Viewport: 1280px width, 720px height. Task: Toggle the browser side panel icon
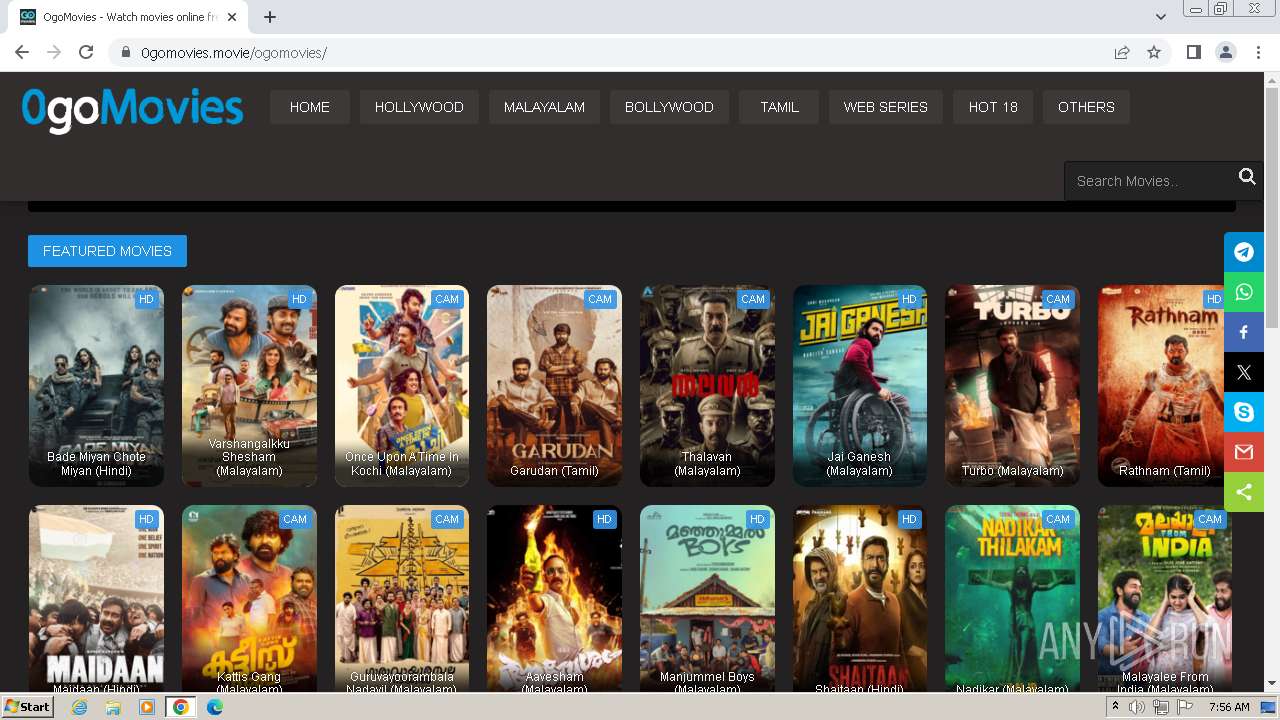click(1193, 52)
